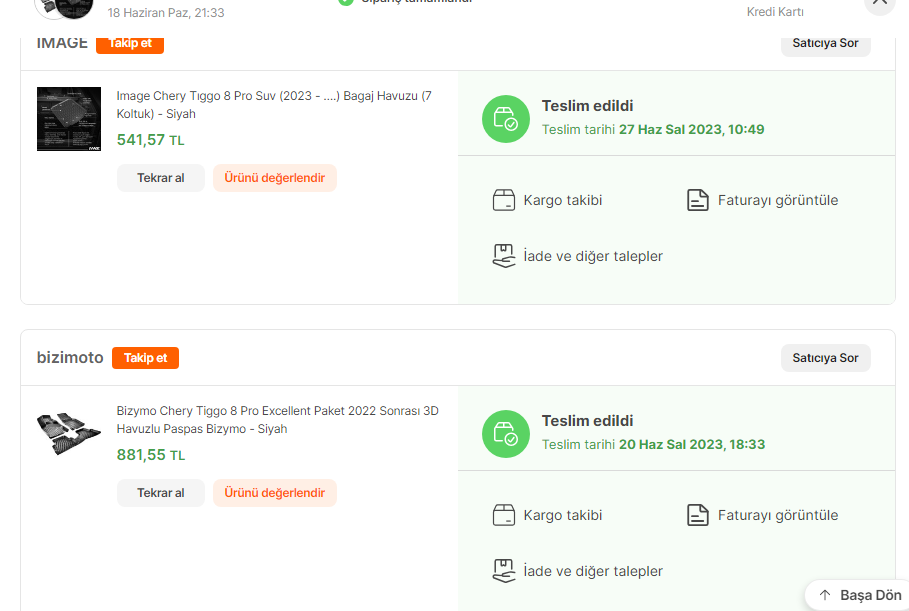Screen dimensions: 909x611
Task: Open the IMAGE seller name
Action: (x=62, y=43)
